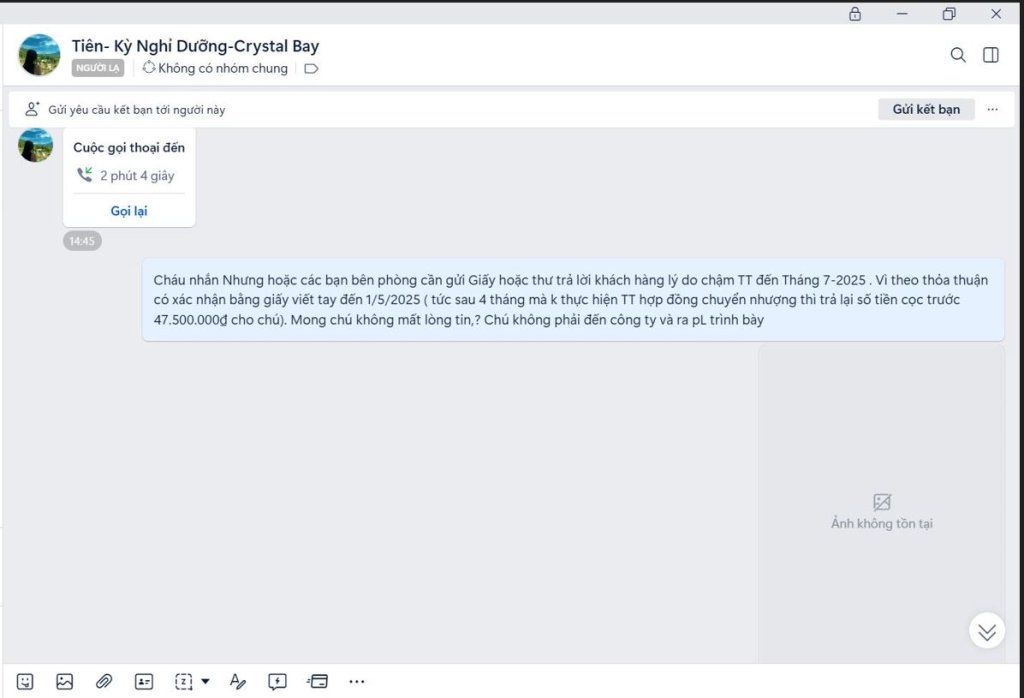Click Gọi lại to call back

coord(129,211)
